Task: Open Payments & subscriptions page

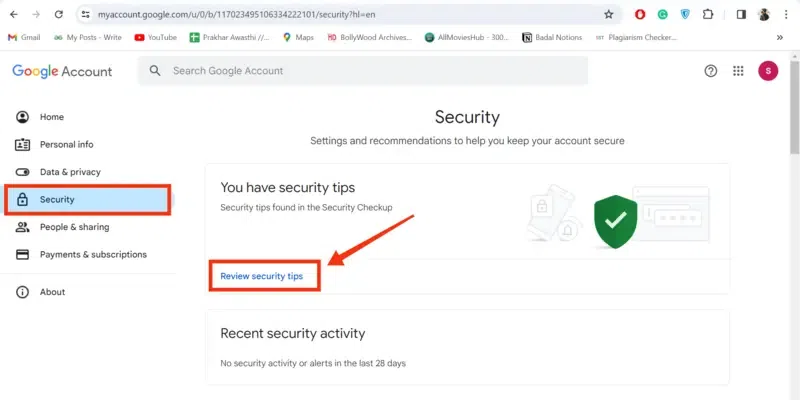Action: [93, 254]
